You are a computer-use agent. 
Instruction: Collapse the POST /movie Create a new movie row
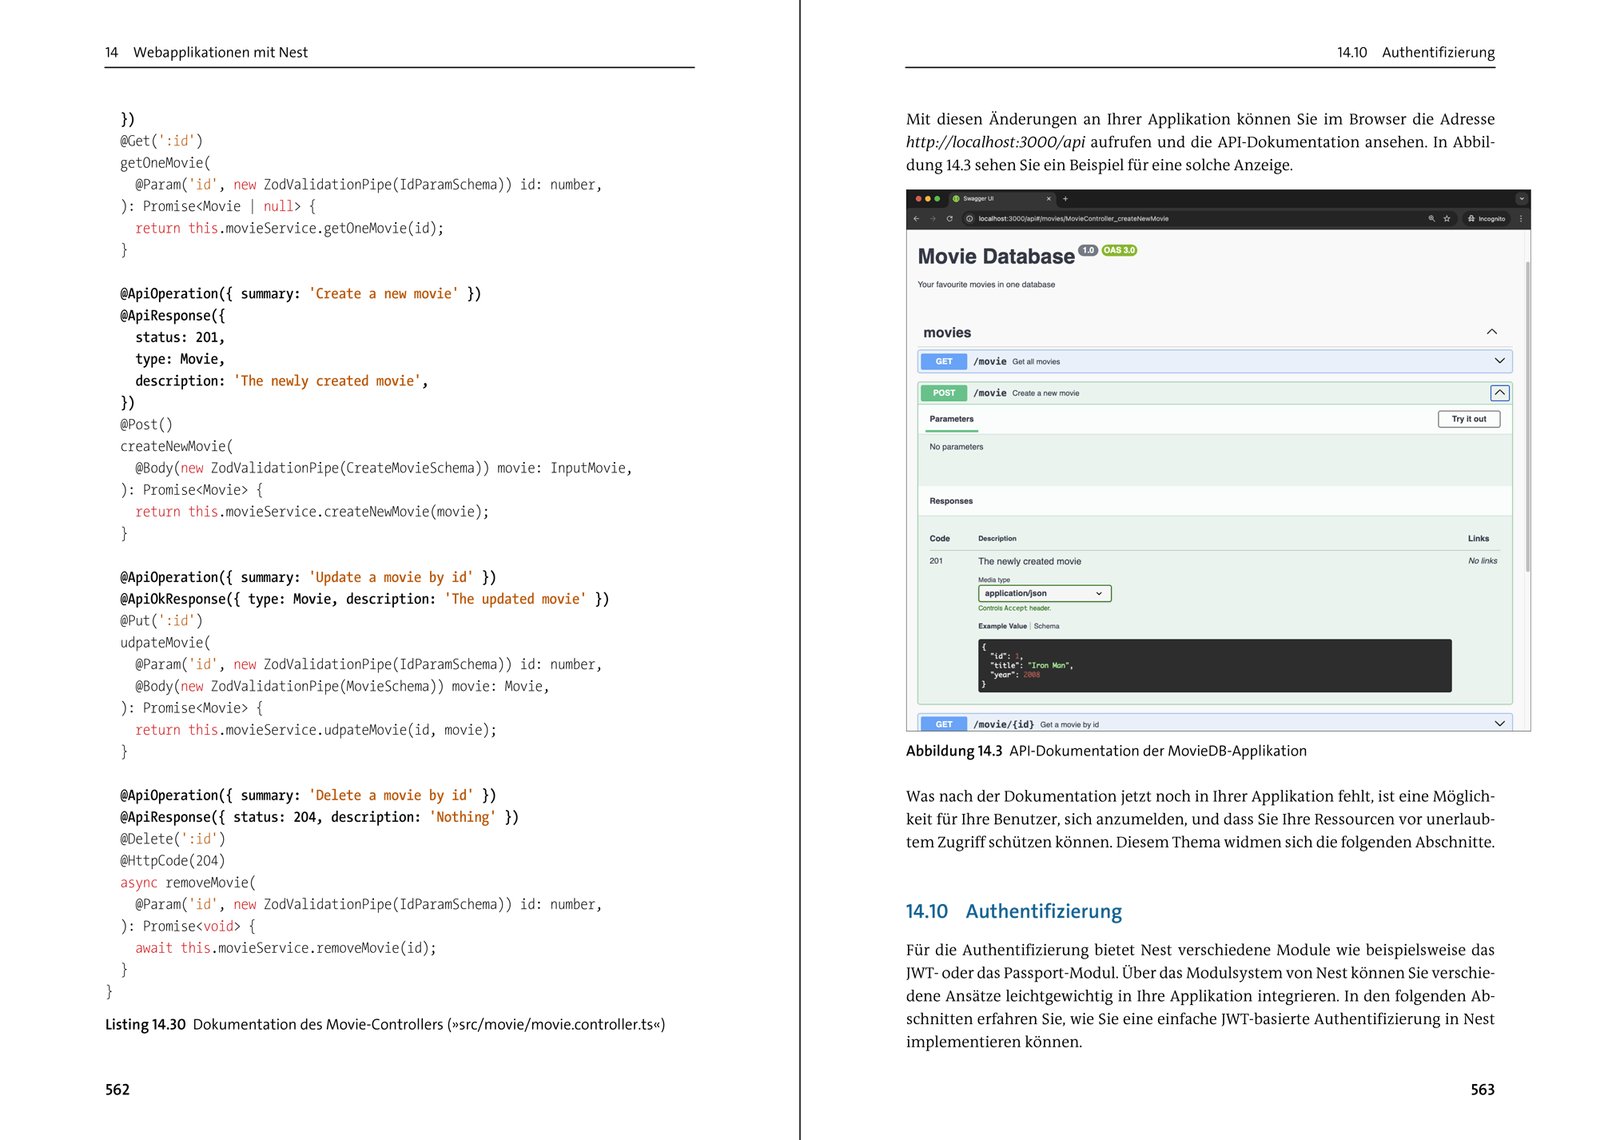1499,393
